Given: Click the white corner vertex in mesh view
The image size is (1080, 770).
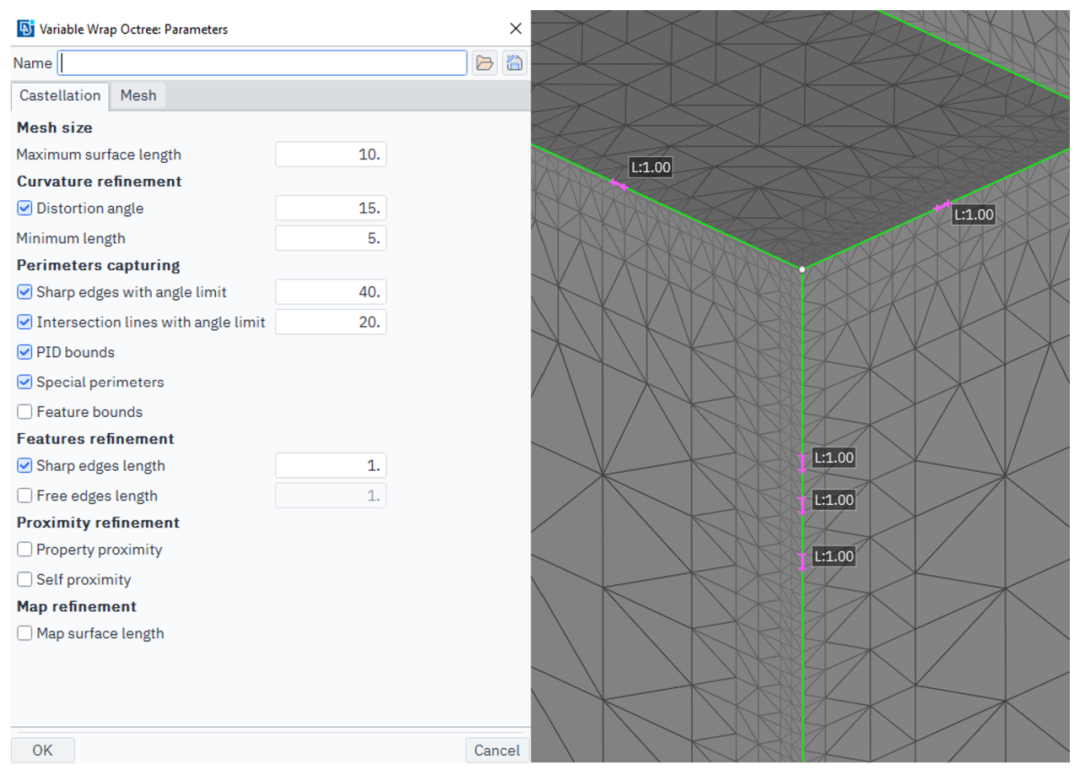Looking at the screenshot, I should tap(802, 269).
